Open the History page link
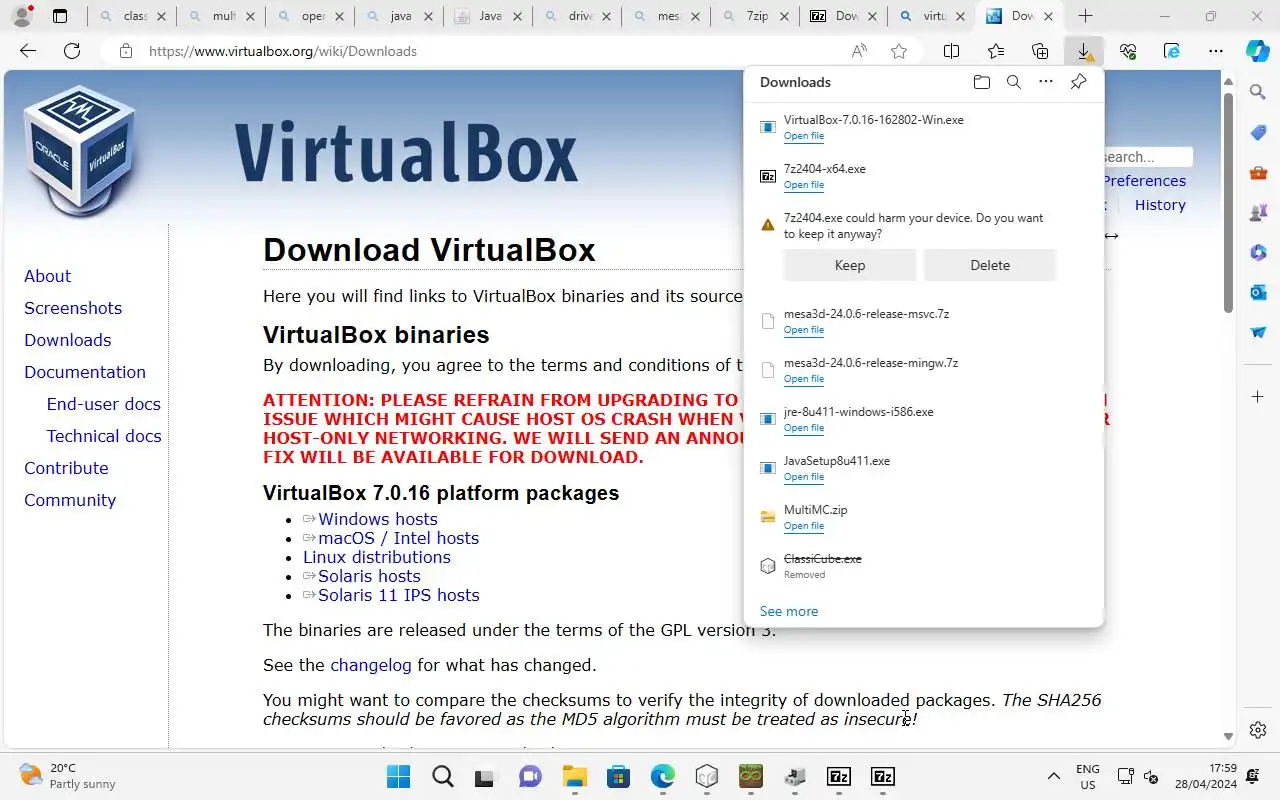Image resolution: width=1280 pixels, height=800 pixels. [x=1160, y=205]
